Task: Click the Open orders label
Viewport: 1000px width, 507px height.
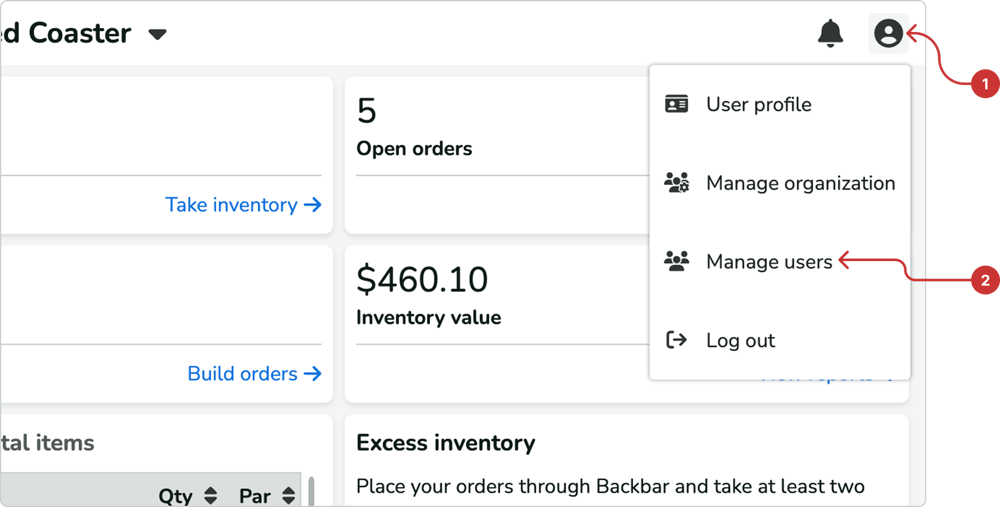Action: [415, 149]
